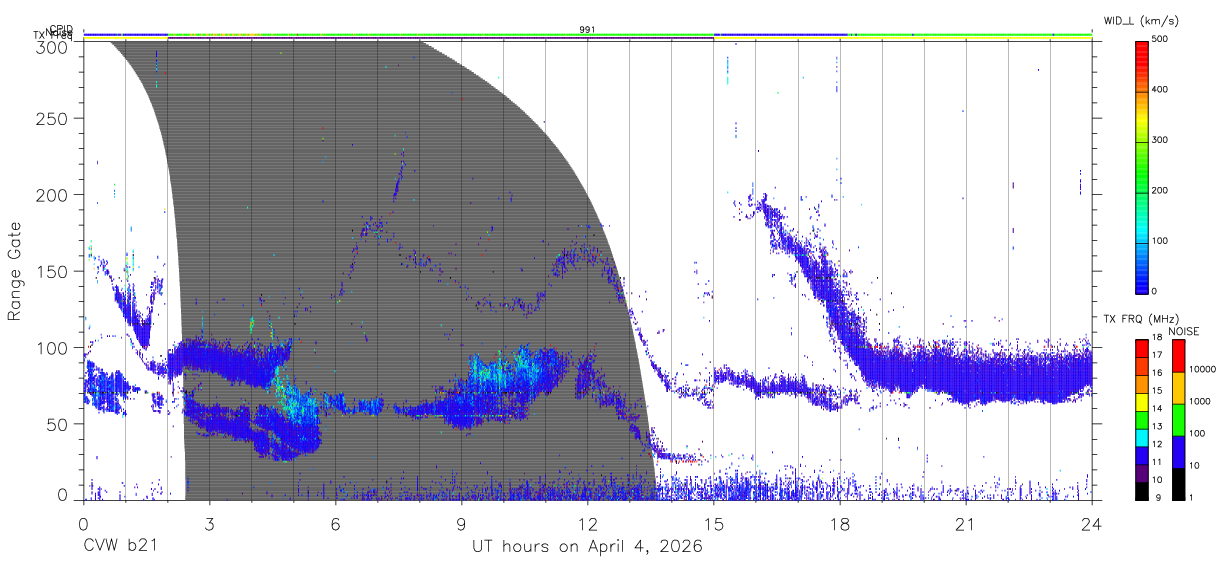Image resolution: width=1228 pixels, height=567 pixels.
Task: Select the black NOISE swatch 1–10
Action: (x=1178, y=482)
